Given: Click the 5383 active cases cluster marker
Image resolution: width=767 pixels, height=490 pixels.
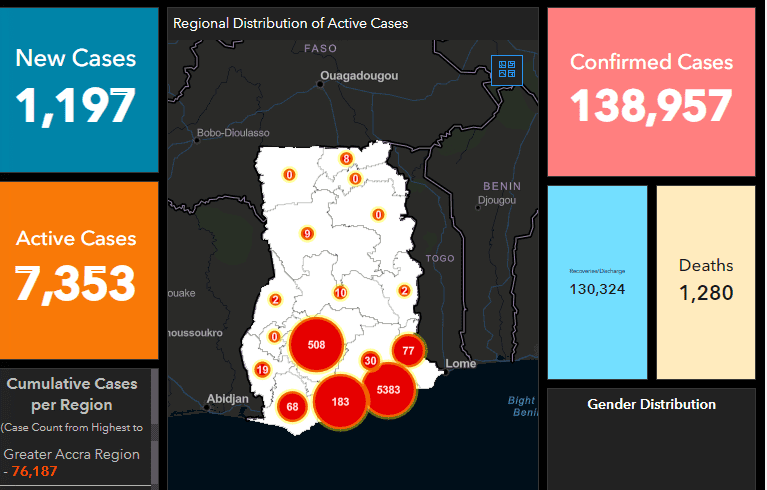Looking at the screenshot, I should [388, 389].
